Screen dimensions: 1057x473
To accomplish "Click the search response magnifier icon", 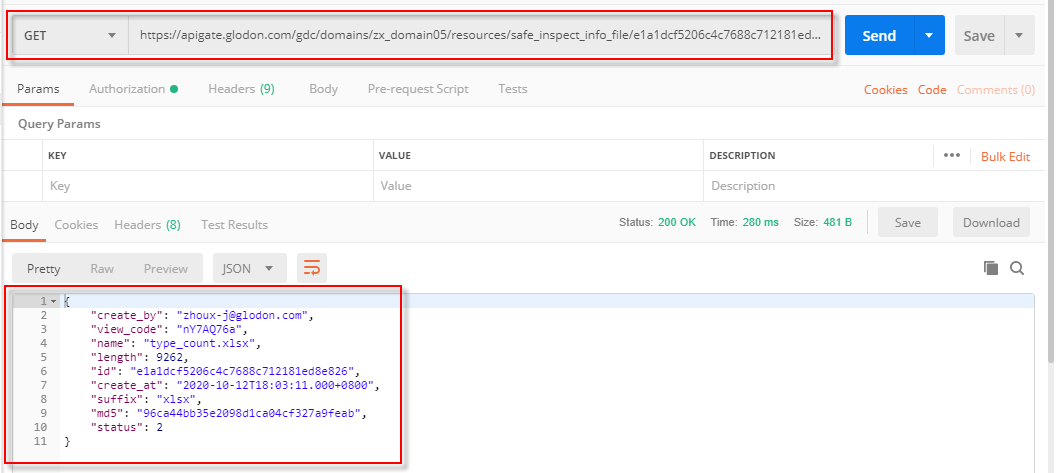I will point(1017,268).
